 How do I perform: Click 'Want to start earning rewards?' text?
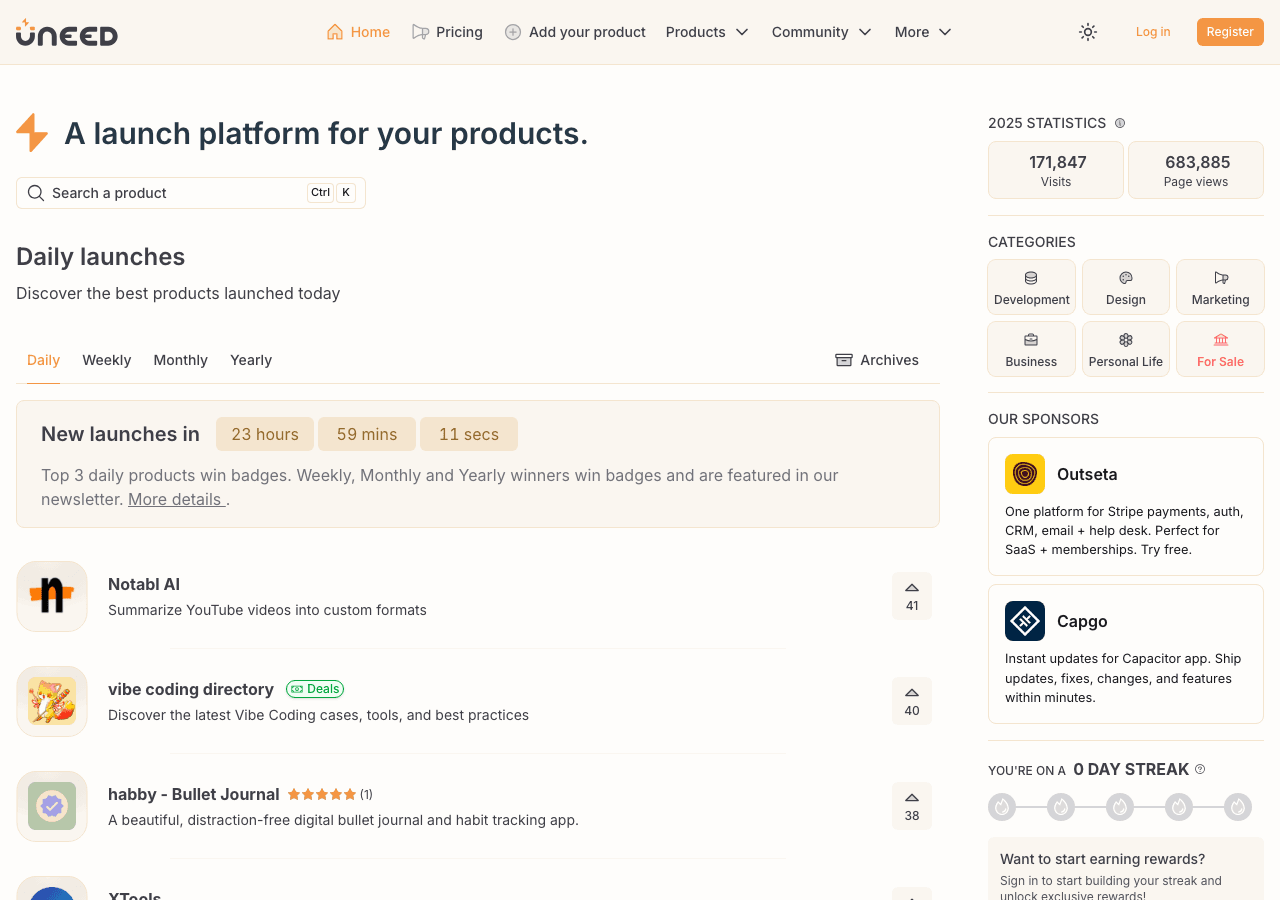click(x=1102, y=859)
